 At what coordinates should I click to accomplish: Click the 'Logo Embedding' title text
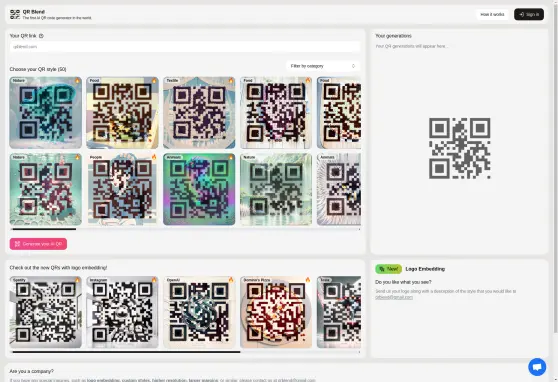(x=425, y=269)
